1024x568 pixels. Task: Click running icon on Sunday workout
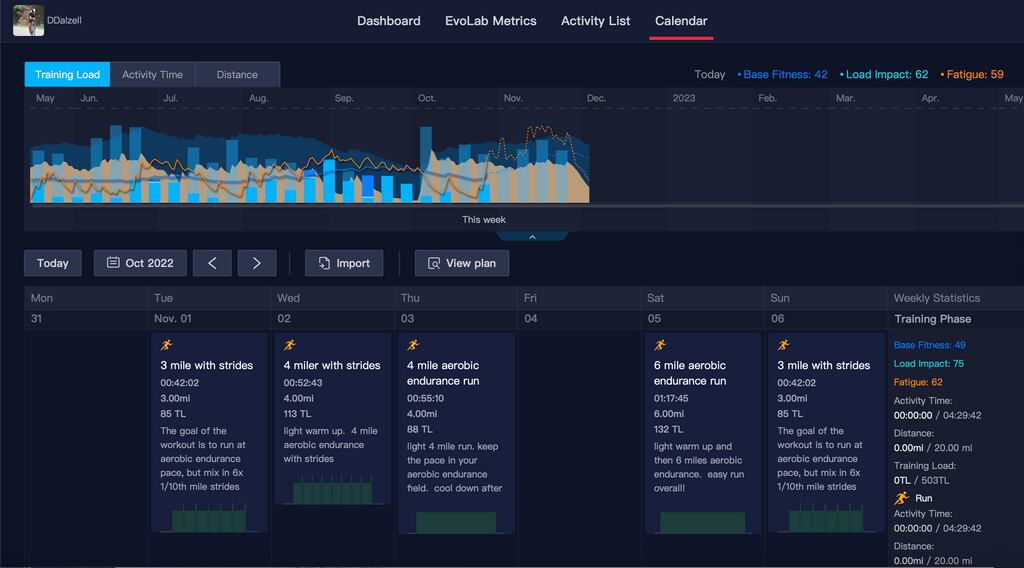[784, 345]
